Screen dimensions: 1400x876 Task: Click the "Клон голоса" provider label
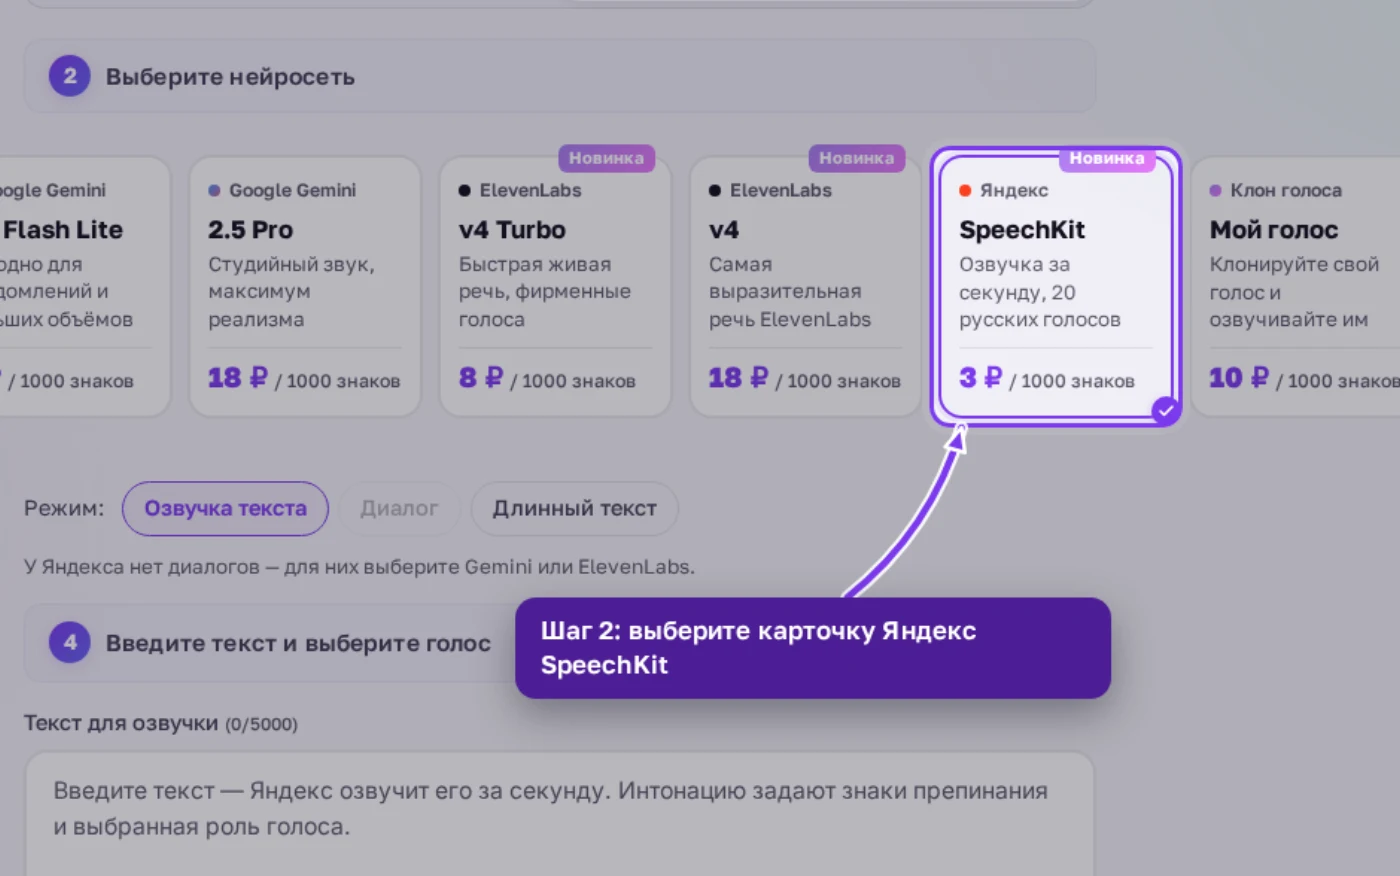(1286, 190)
